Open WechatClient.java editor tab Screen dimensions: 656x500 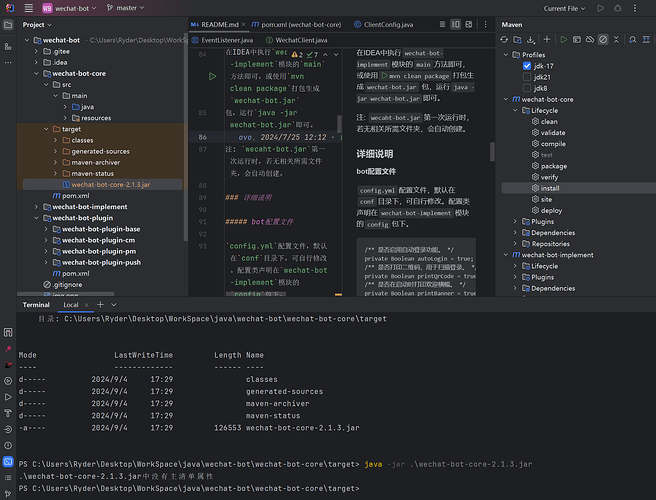click(x=297, y=40)
